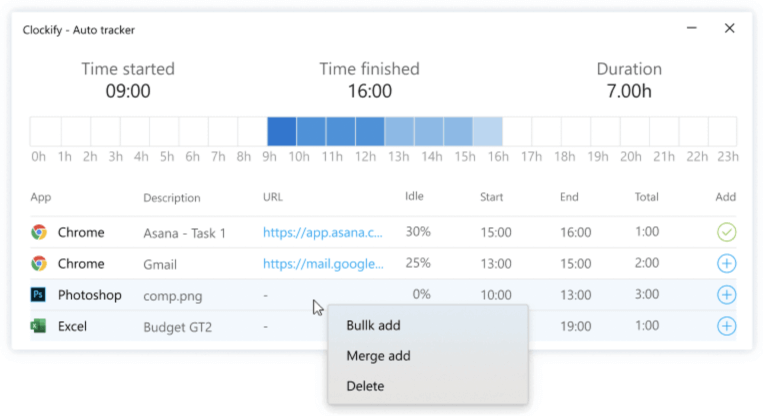Click the Description column header
This screenshot has width=763, height=416.
pos(172,198)
